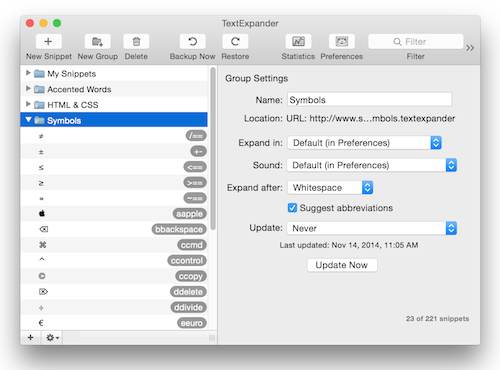The height and width of the screenshot is (370, 500).
Task: Click the ddelete abbreviation badge
Action: point(188,292)
